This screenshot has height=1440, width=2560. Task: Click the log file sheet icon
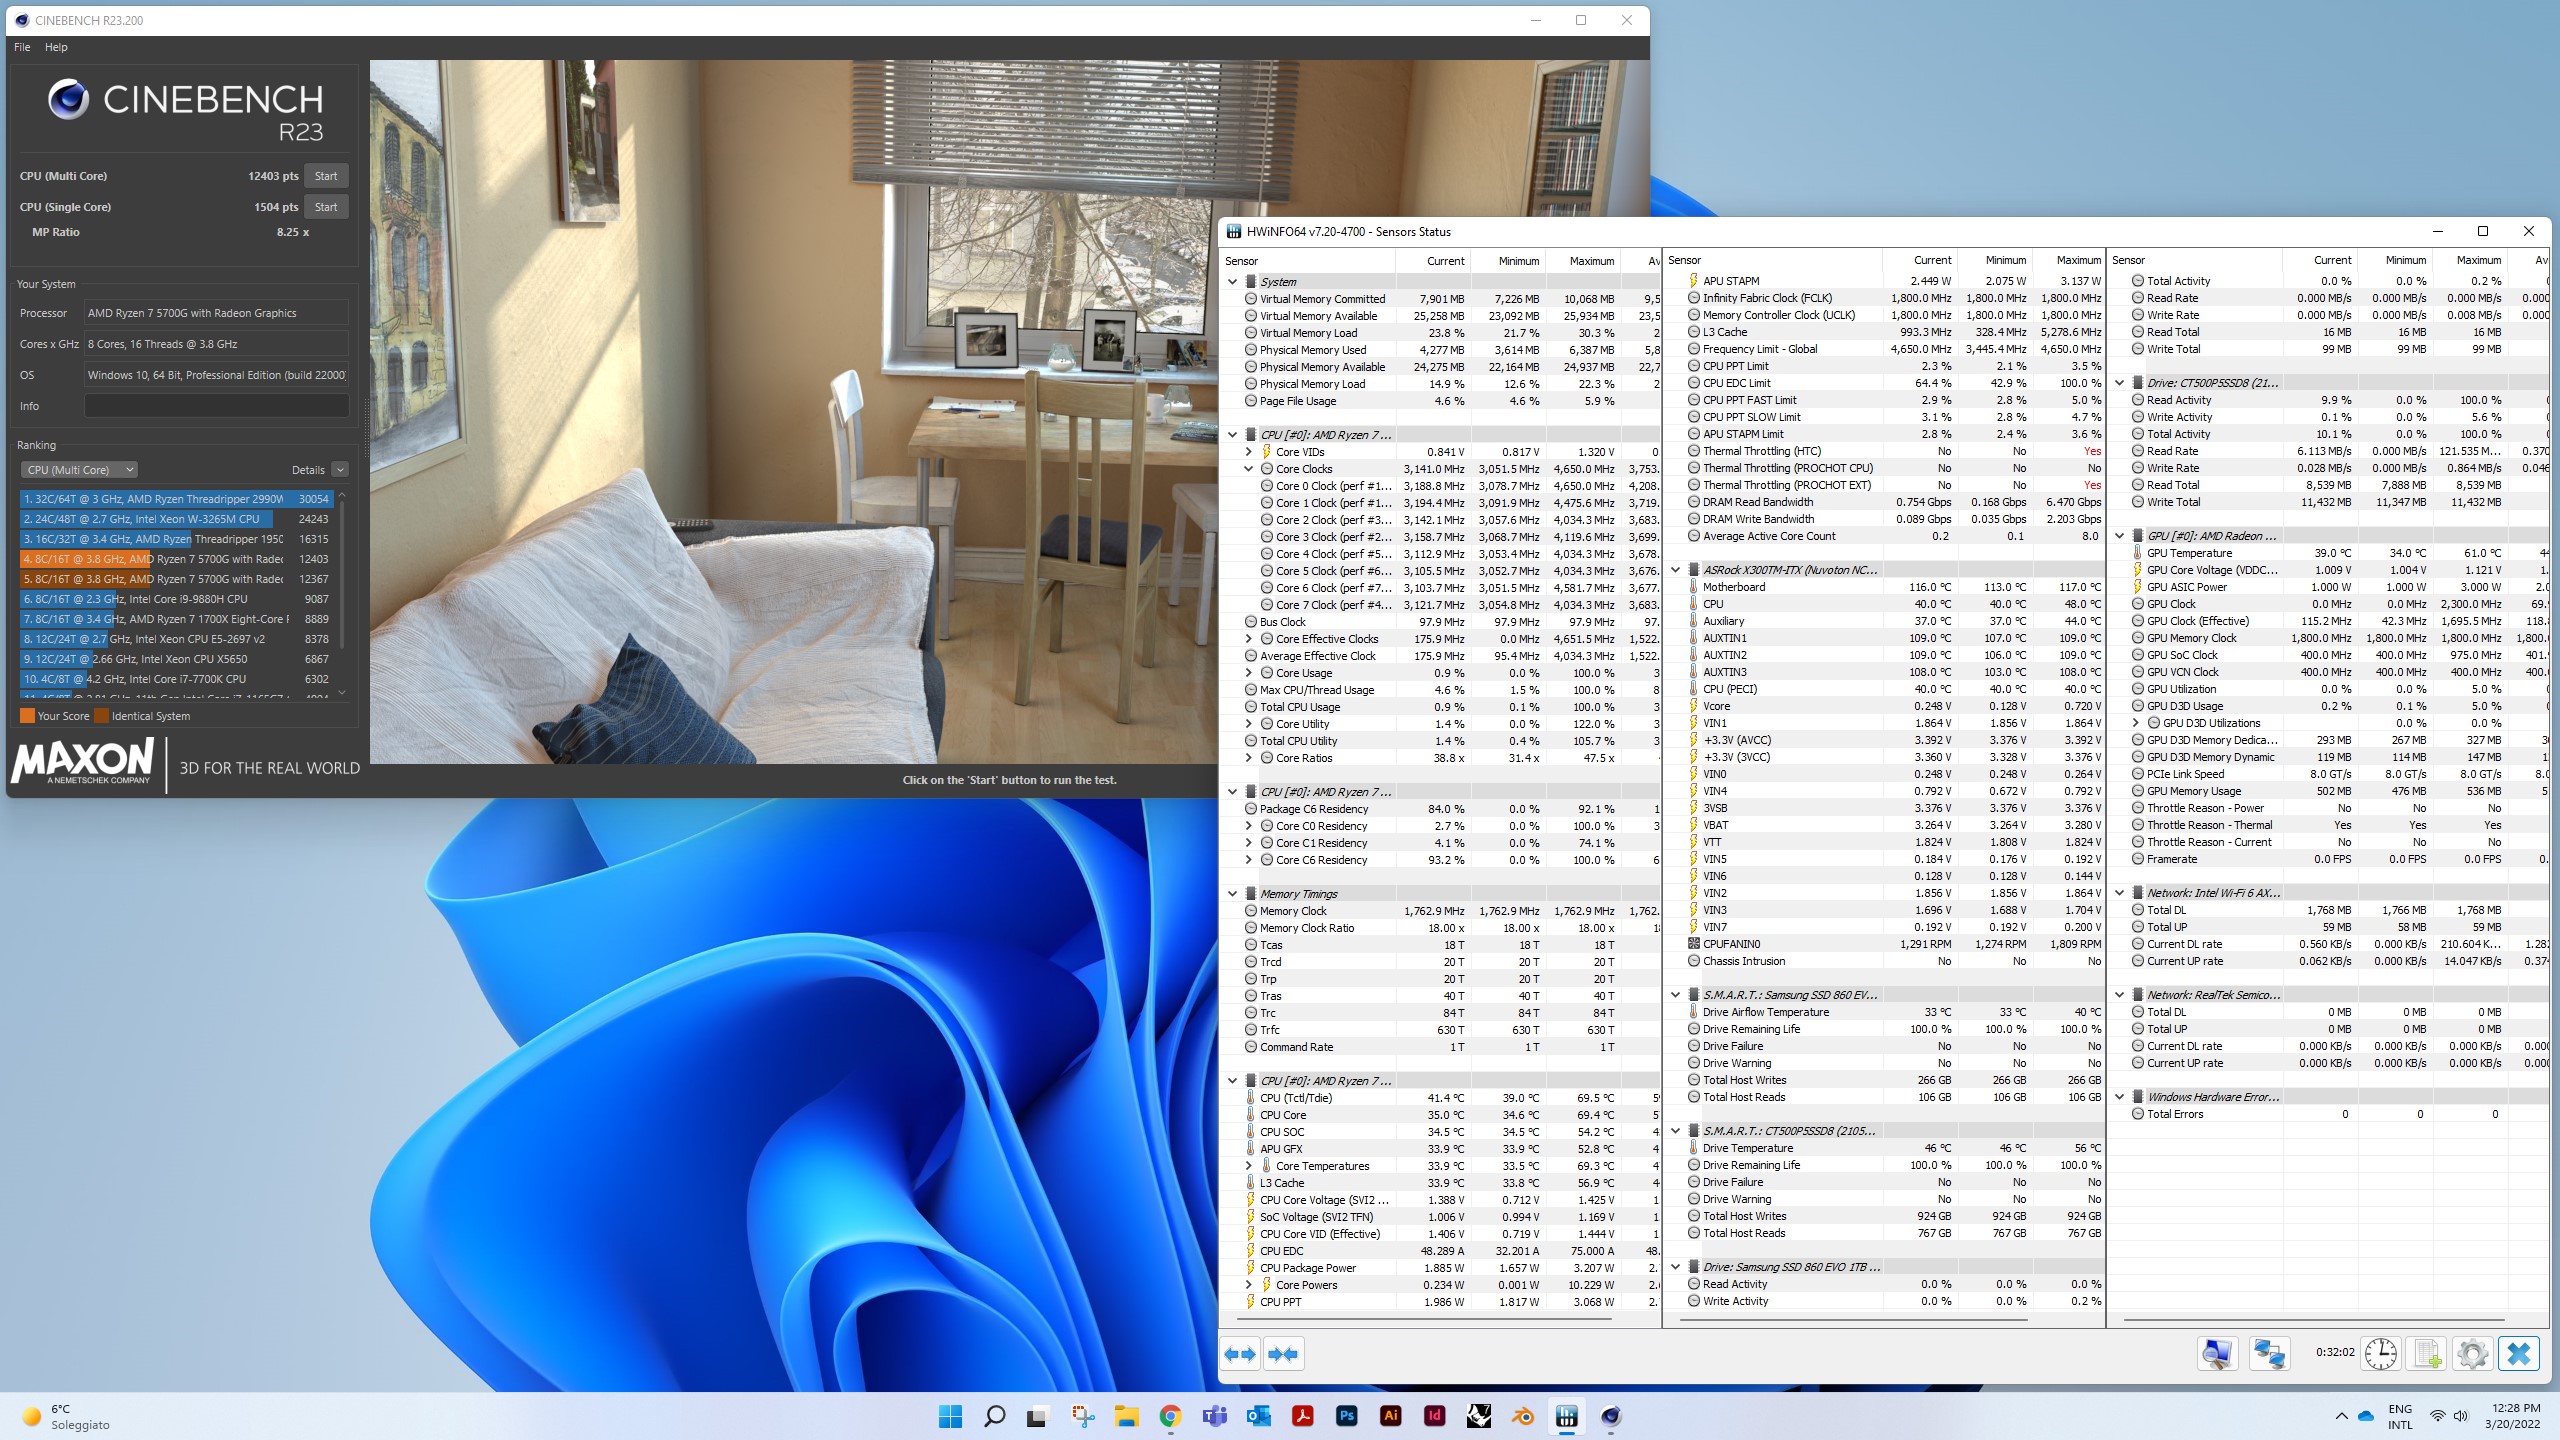[x=2427, y=1354]
